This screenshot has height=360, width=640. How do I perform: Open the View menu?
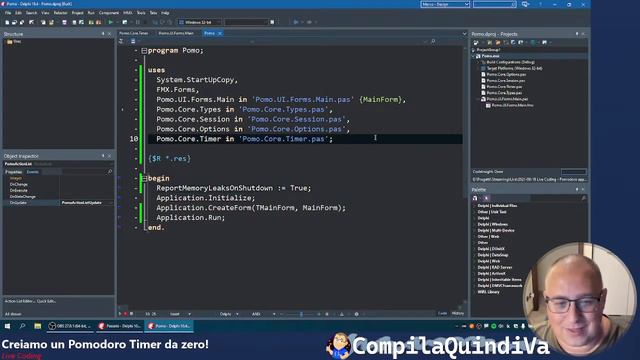pyautogui.click(x=45, y=13)
